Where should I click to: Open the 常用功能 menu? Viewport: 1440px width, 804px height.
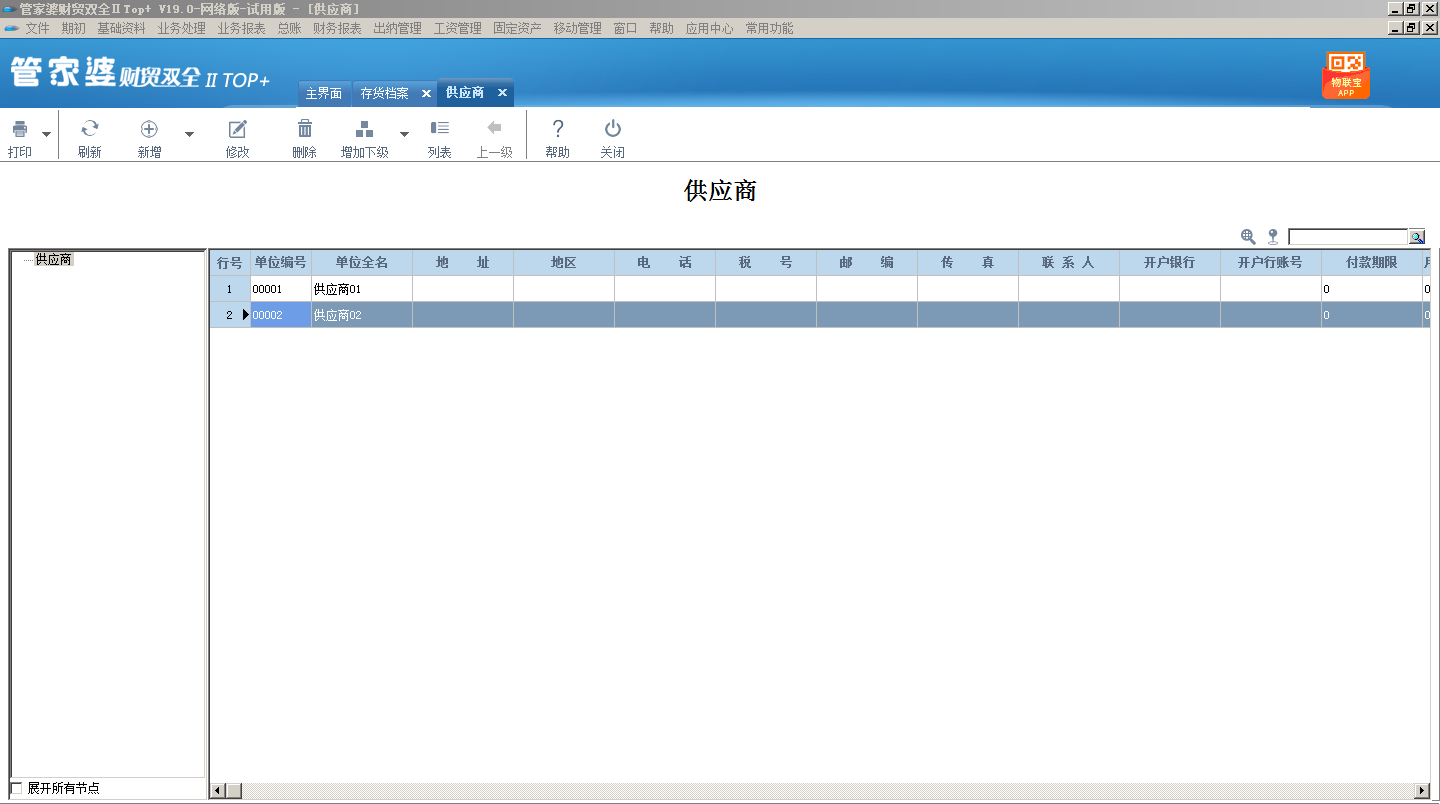click(x=769, y=28)
